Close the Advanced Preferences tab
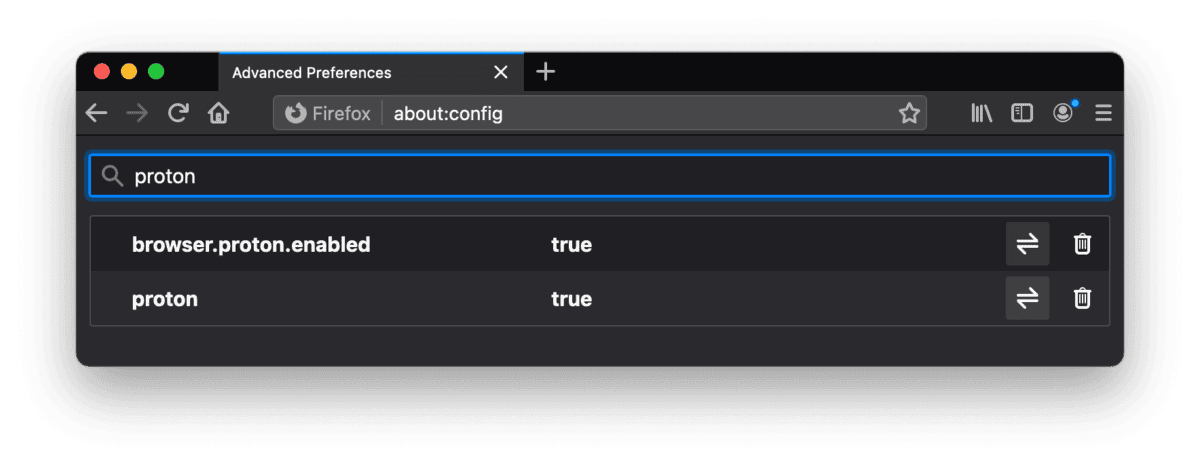Screen dimensions: 1200x467 pos(501,72)
